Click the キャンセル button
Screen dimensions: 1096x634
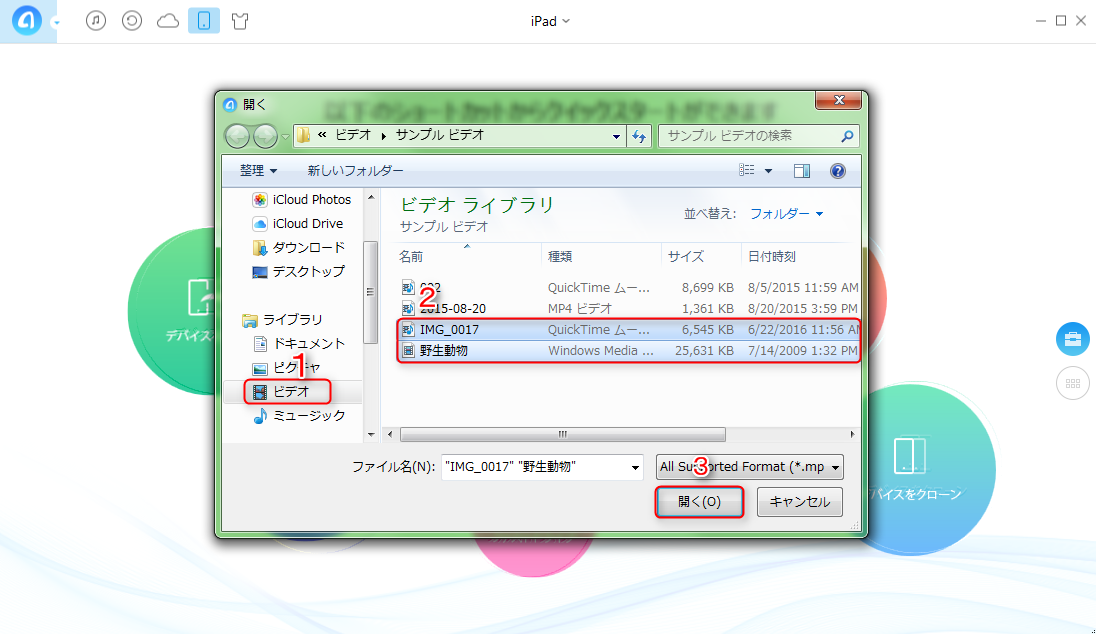pos(800,501)
